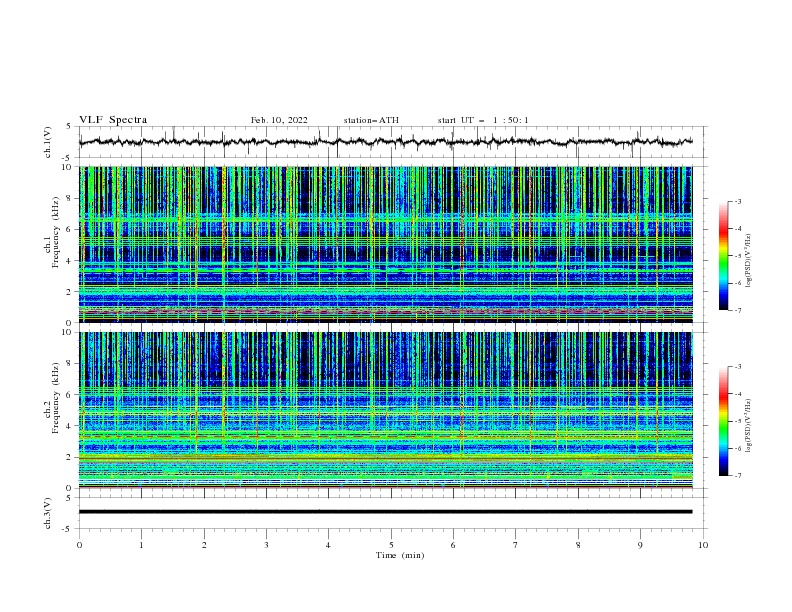
Task: Click the "VLF Spectra" plot title
Action: (x=113, y=120)
